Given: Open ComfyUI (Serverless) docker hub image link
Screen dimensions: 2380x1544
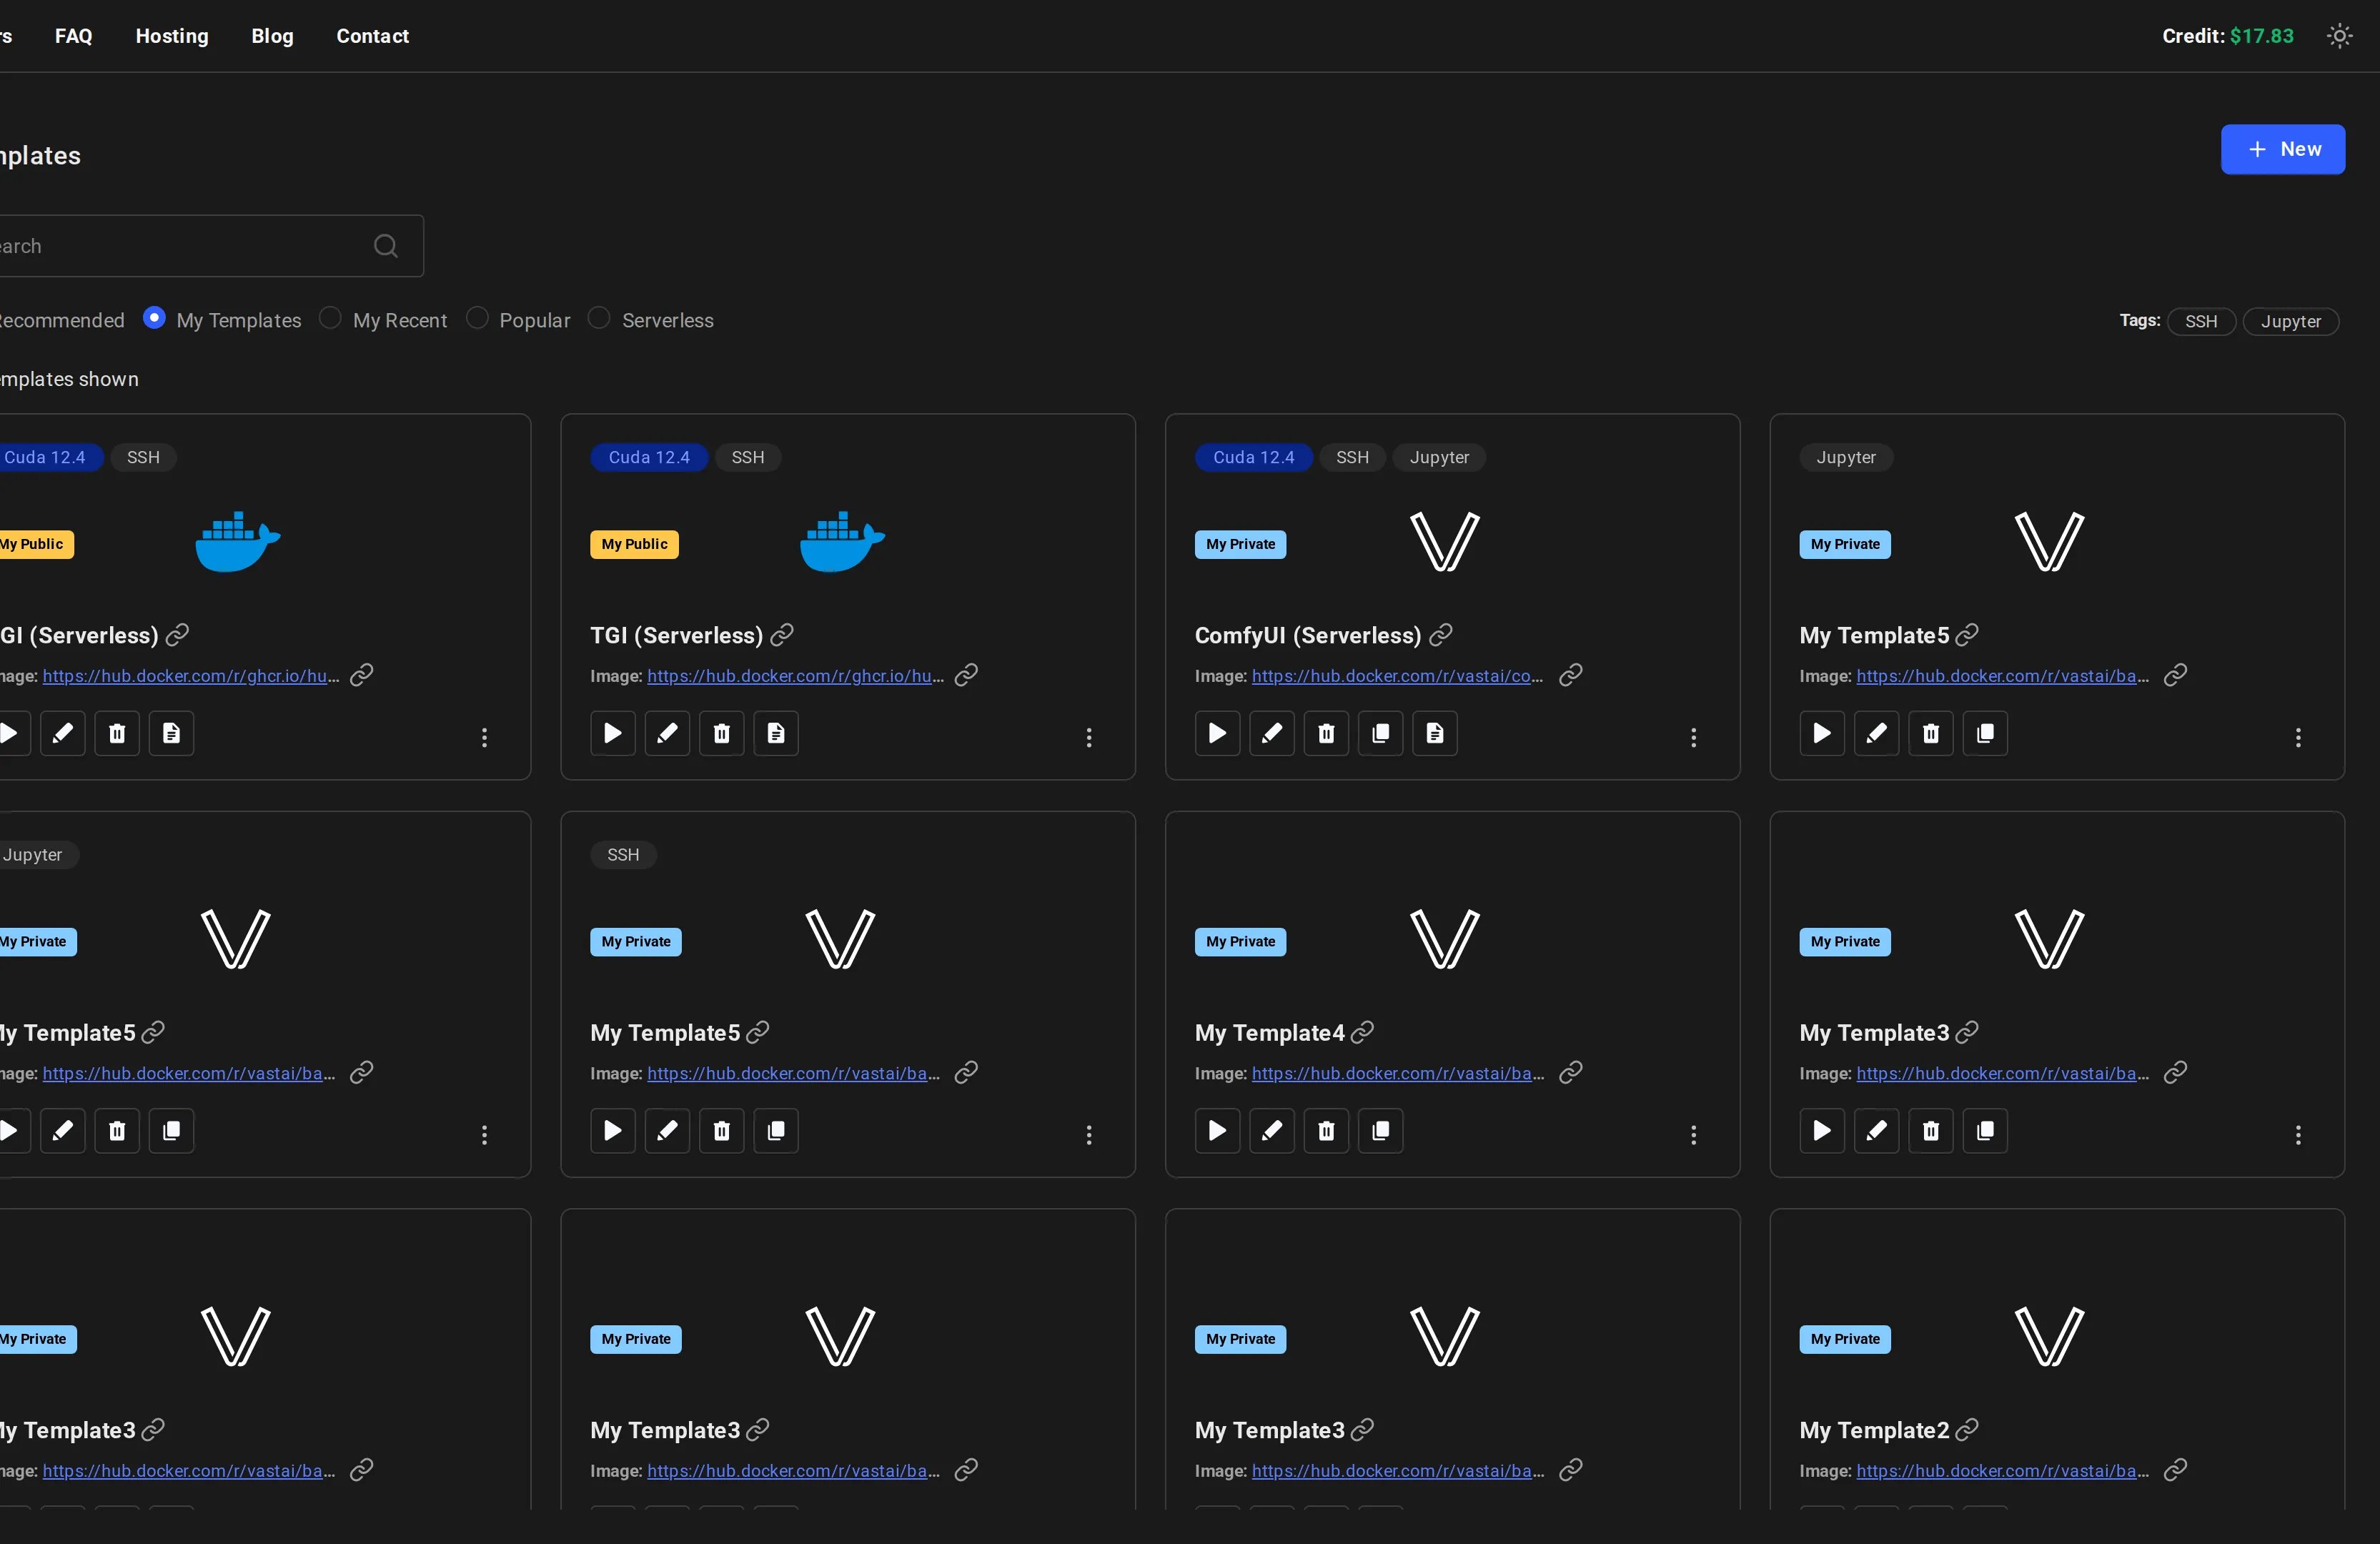Looking at the screenshot, I should [x=1397, y=676].
